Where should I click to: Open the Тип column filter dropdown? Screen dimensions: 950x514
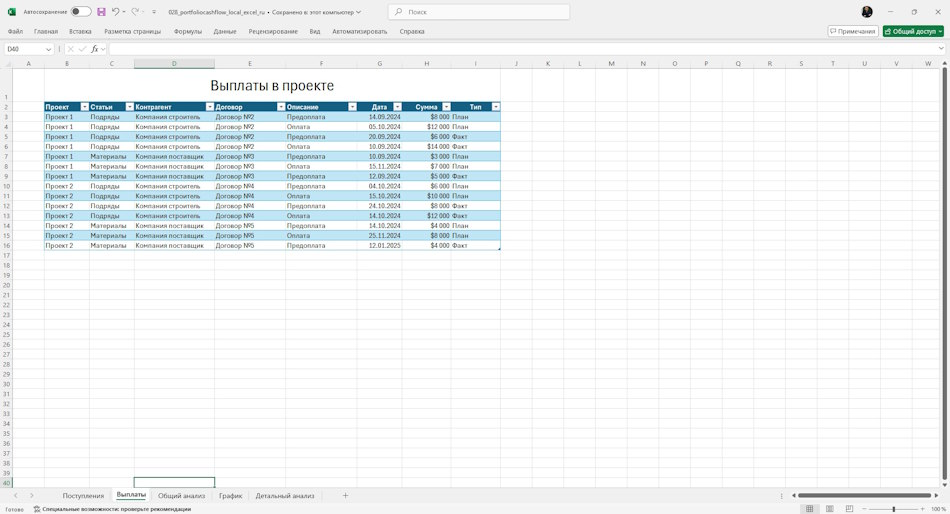click(496, 107)
